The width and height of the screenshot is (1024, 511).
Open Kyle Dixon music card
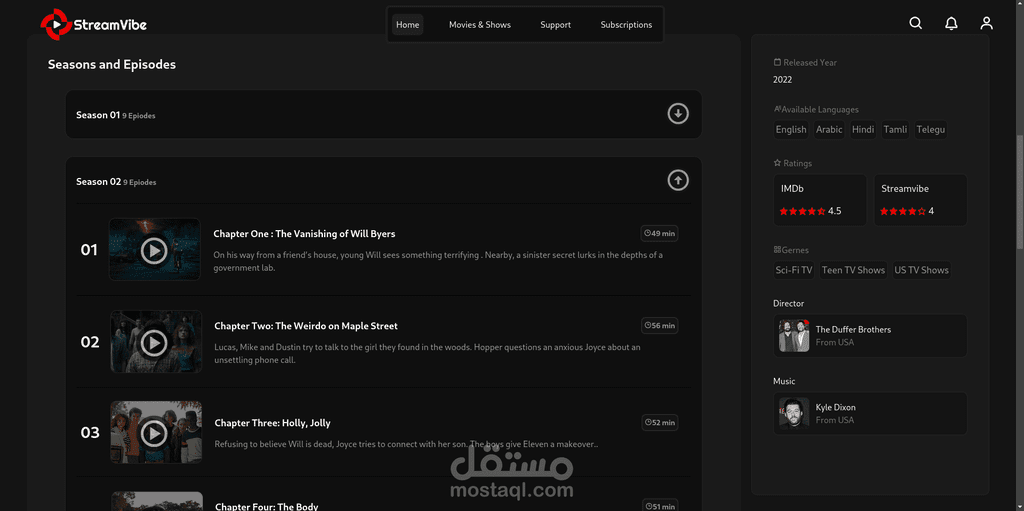[x=870, y=413]
